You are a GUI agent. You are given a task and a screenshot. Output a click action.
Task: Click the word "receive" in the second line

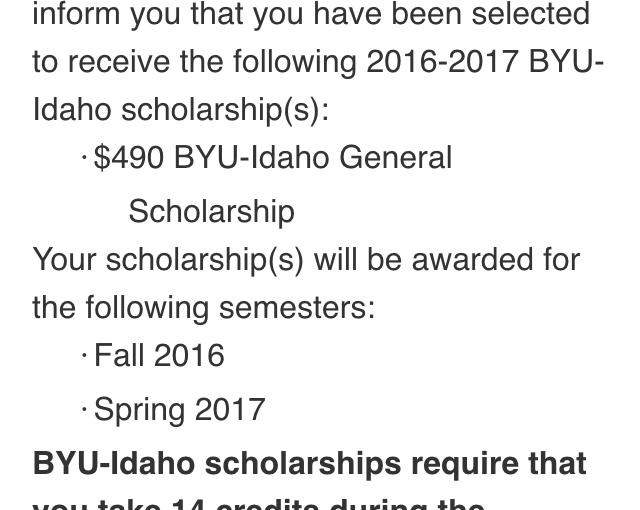click(x=119, y=62)
